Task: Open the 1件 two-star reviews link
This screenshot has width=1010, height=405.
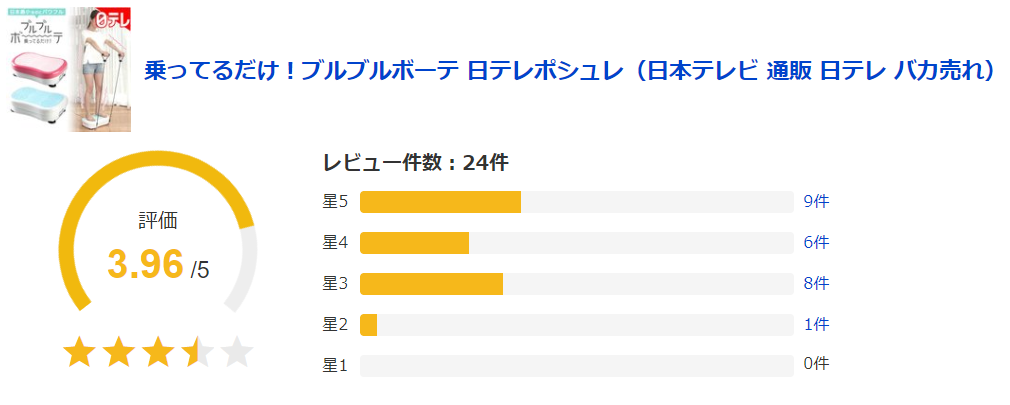Action: click(816, 324)
